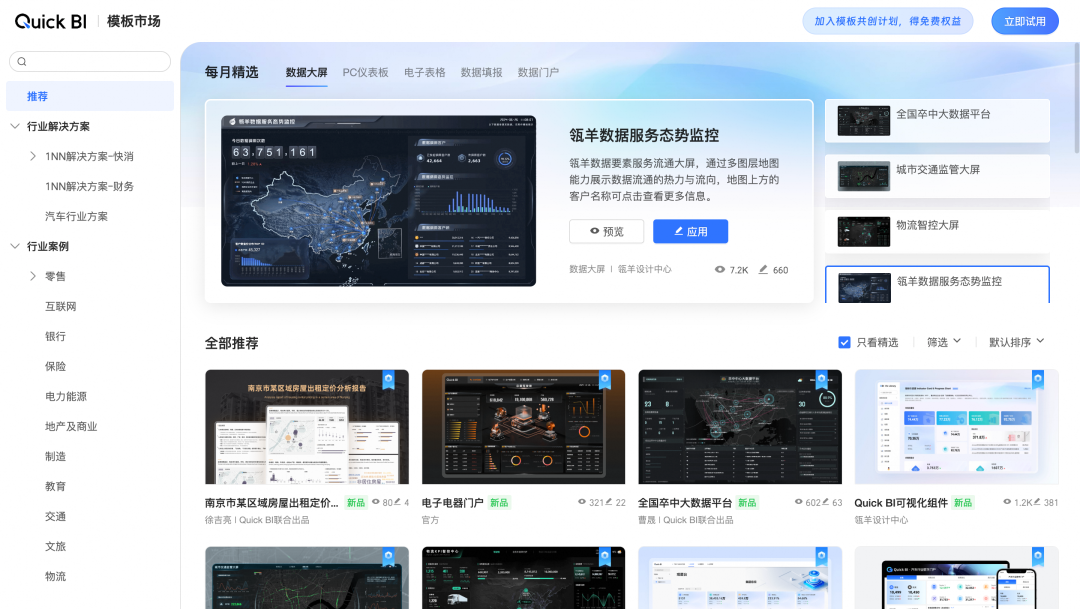This screenshot has height=609, width=1080.
Task: Select 全国卒中大数据平台 in featured list
Action: (937, 121)
